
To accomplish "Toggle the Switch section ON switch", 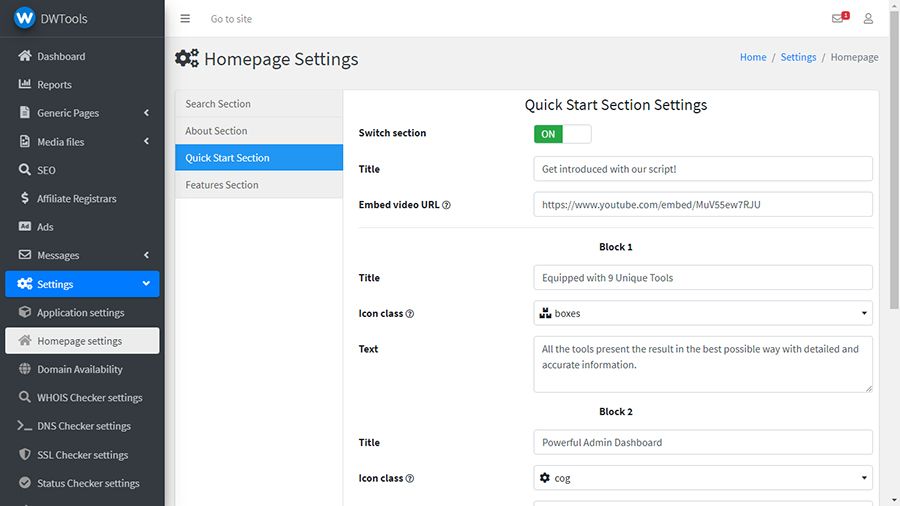I will point(562,134).
